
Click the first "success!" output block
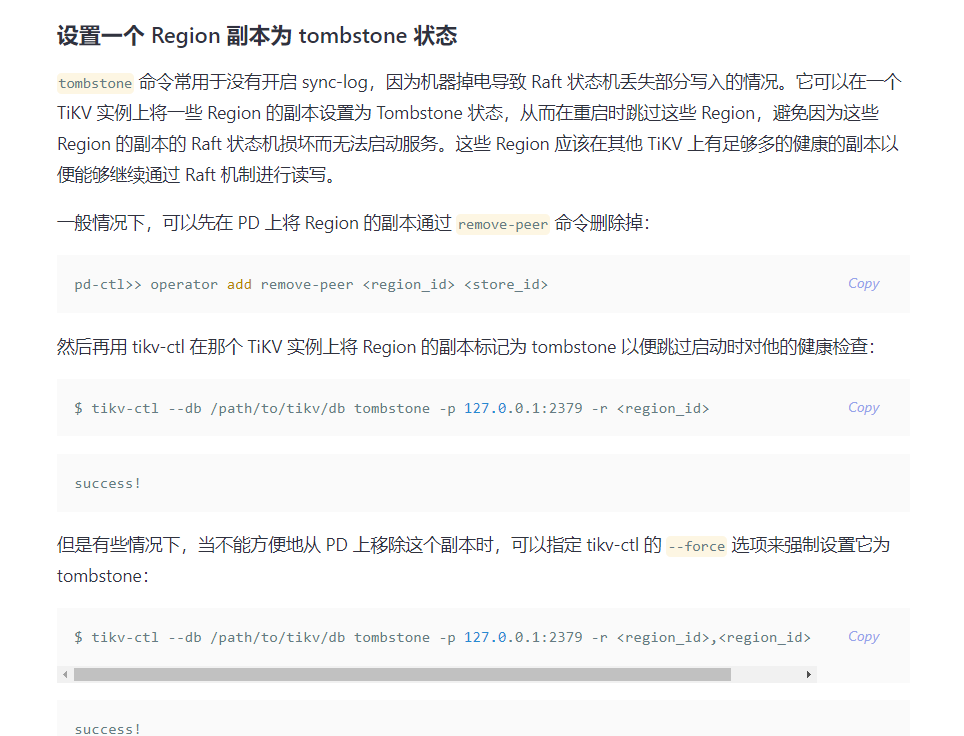click(108, 484)
